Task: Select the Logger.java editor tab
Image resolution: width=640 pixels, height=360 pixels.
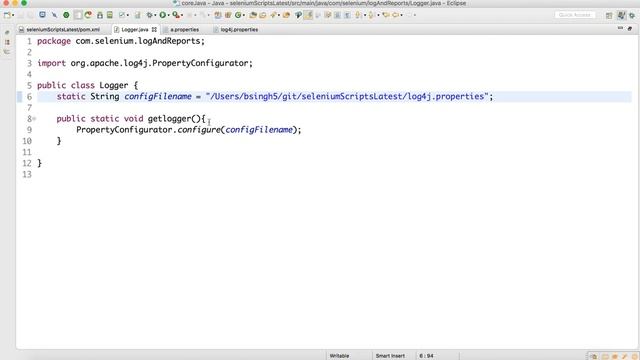Action: [135, 30]
